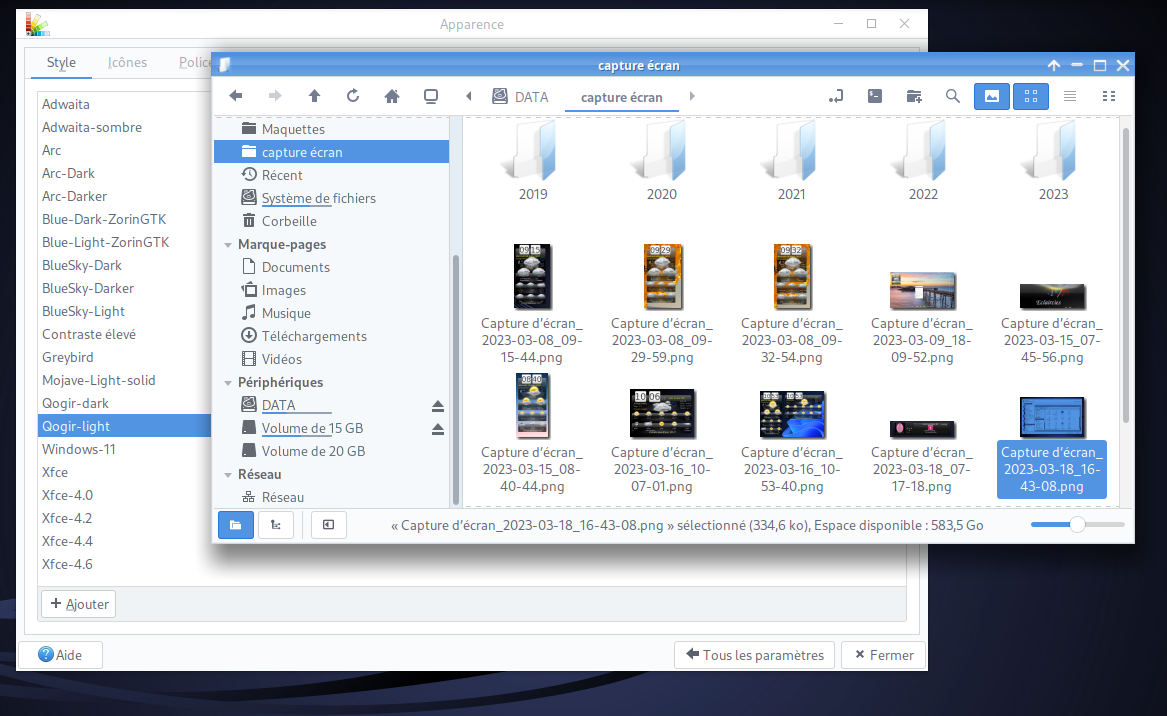Hide the sidebar panel
The image size is (1167, 716).
point(328,525)
